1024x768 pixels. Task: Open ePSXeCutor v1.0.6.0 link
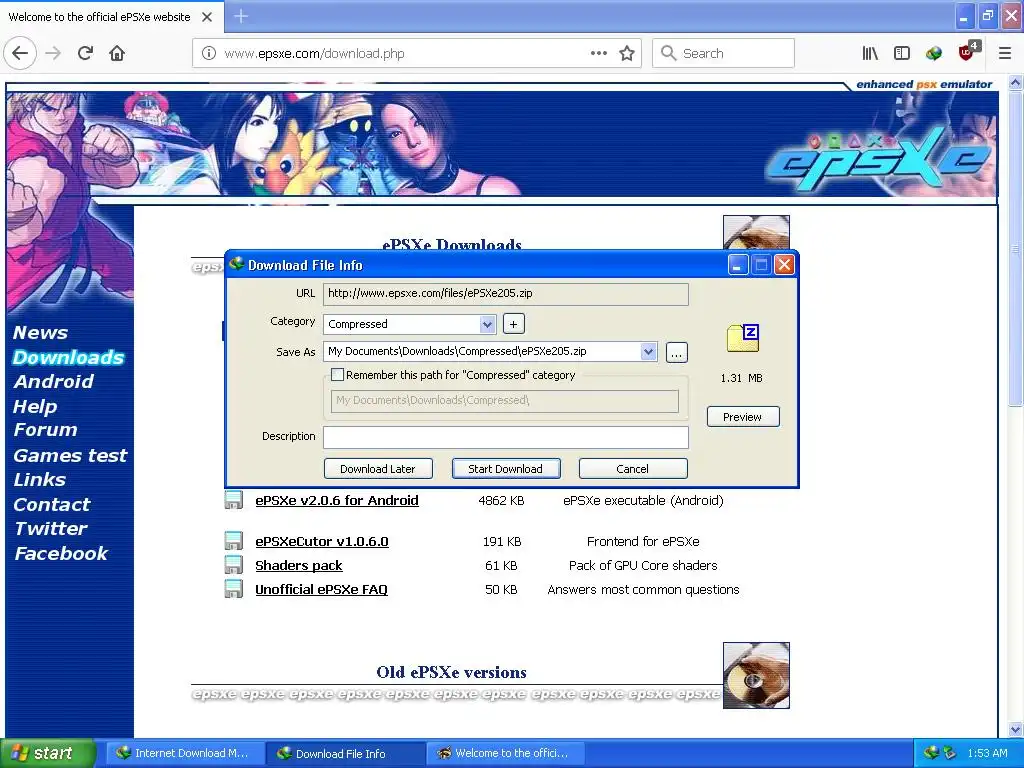[322, 541]
